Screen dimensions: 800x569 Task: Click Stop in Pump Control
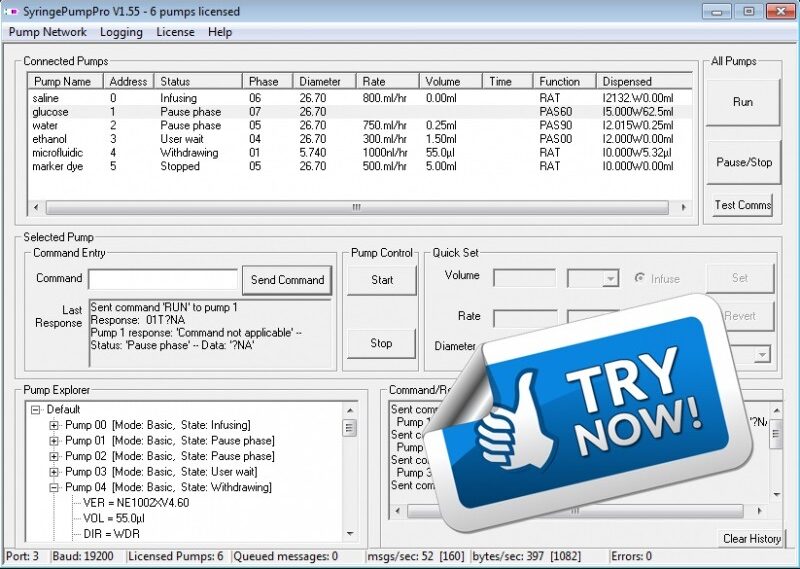(381, 343)
